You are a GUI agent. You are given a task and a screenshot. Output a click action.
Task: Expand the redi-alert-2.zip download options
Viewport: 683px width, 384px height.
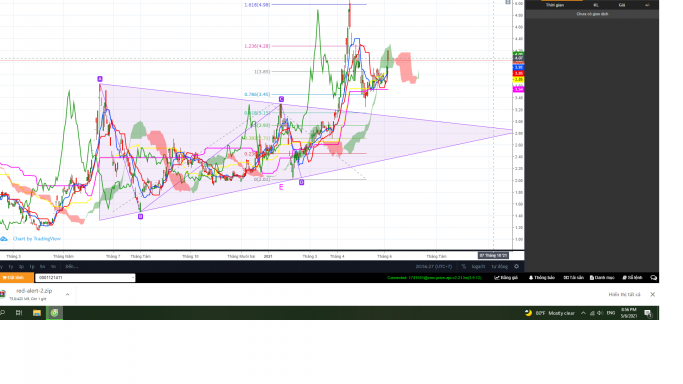coord(68,294)
